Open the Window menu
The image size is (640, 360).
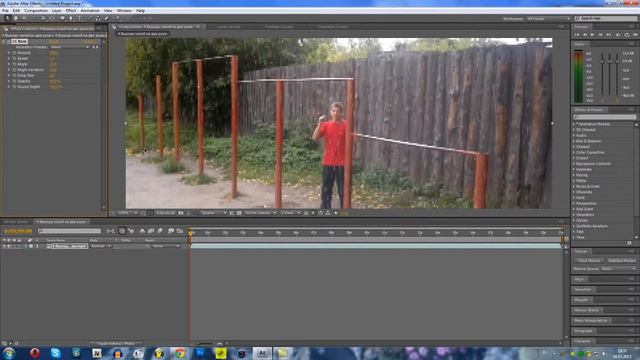[124, 11]
